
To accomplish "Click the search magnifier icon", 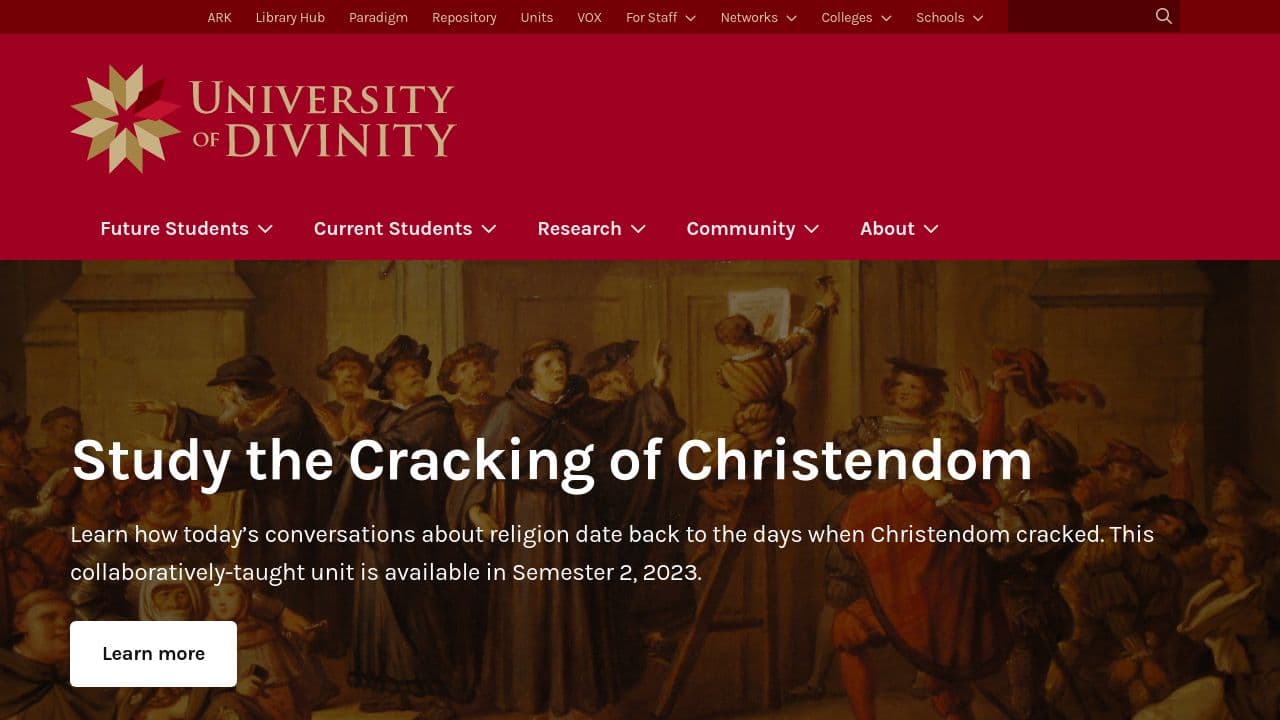I will (x=1162, y=16).
